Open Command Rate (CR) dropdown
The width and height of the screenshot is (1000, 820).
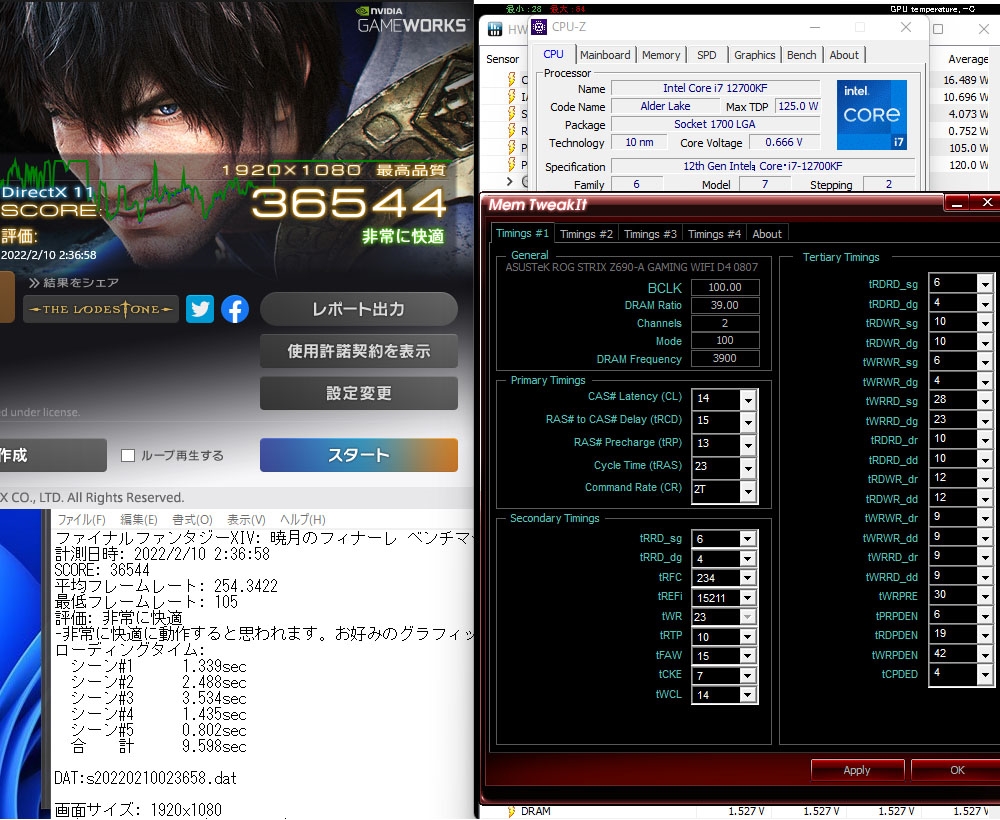coord(748,490)
